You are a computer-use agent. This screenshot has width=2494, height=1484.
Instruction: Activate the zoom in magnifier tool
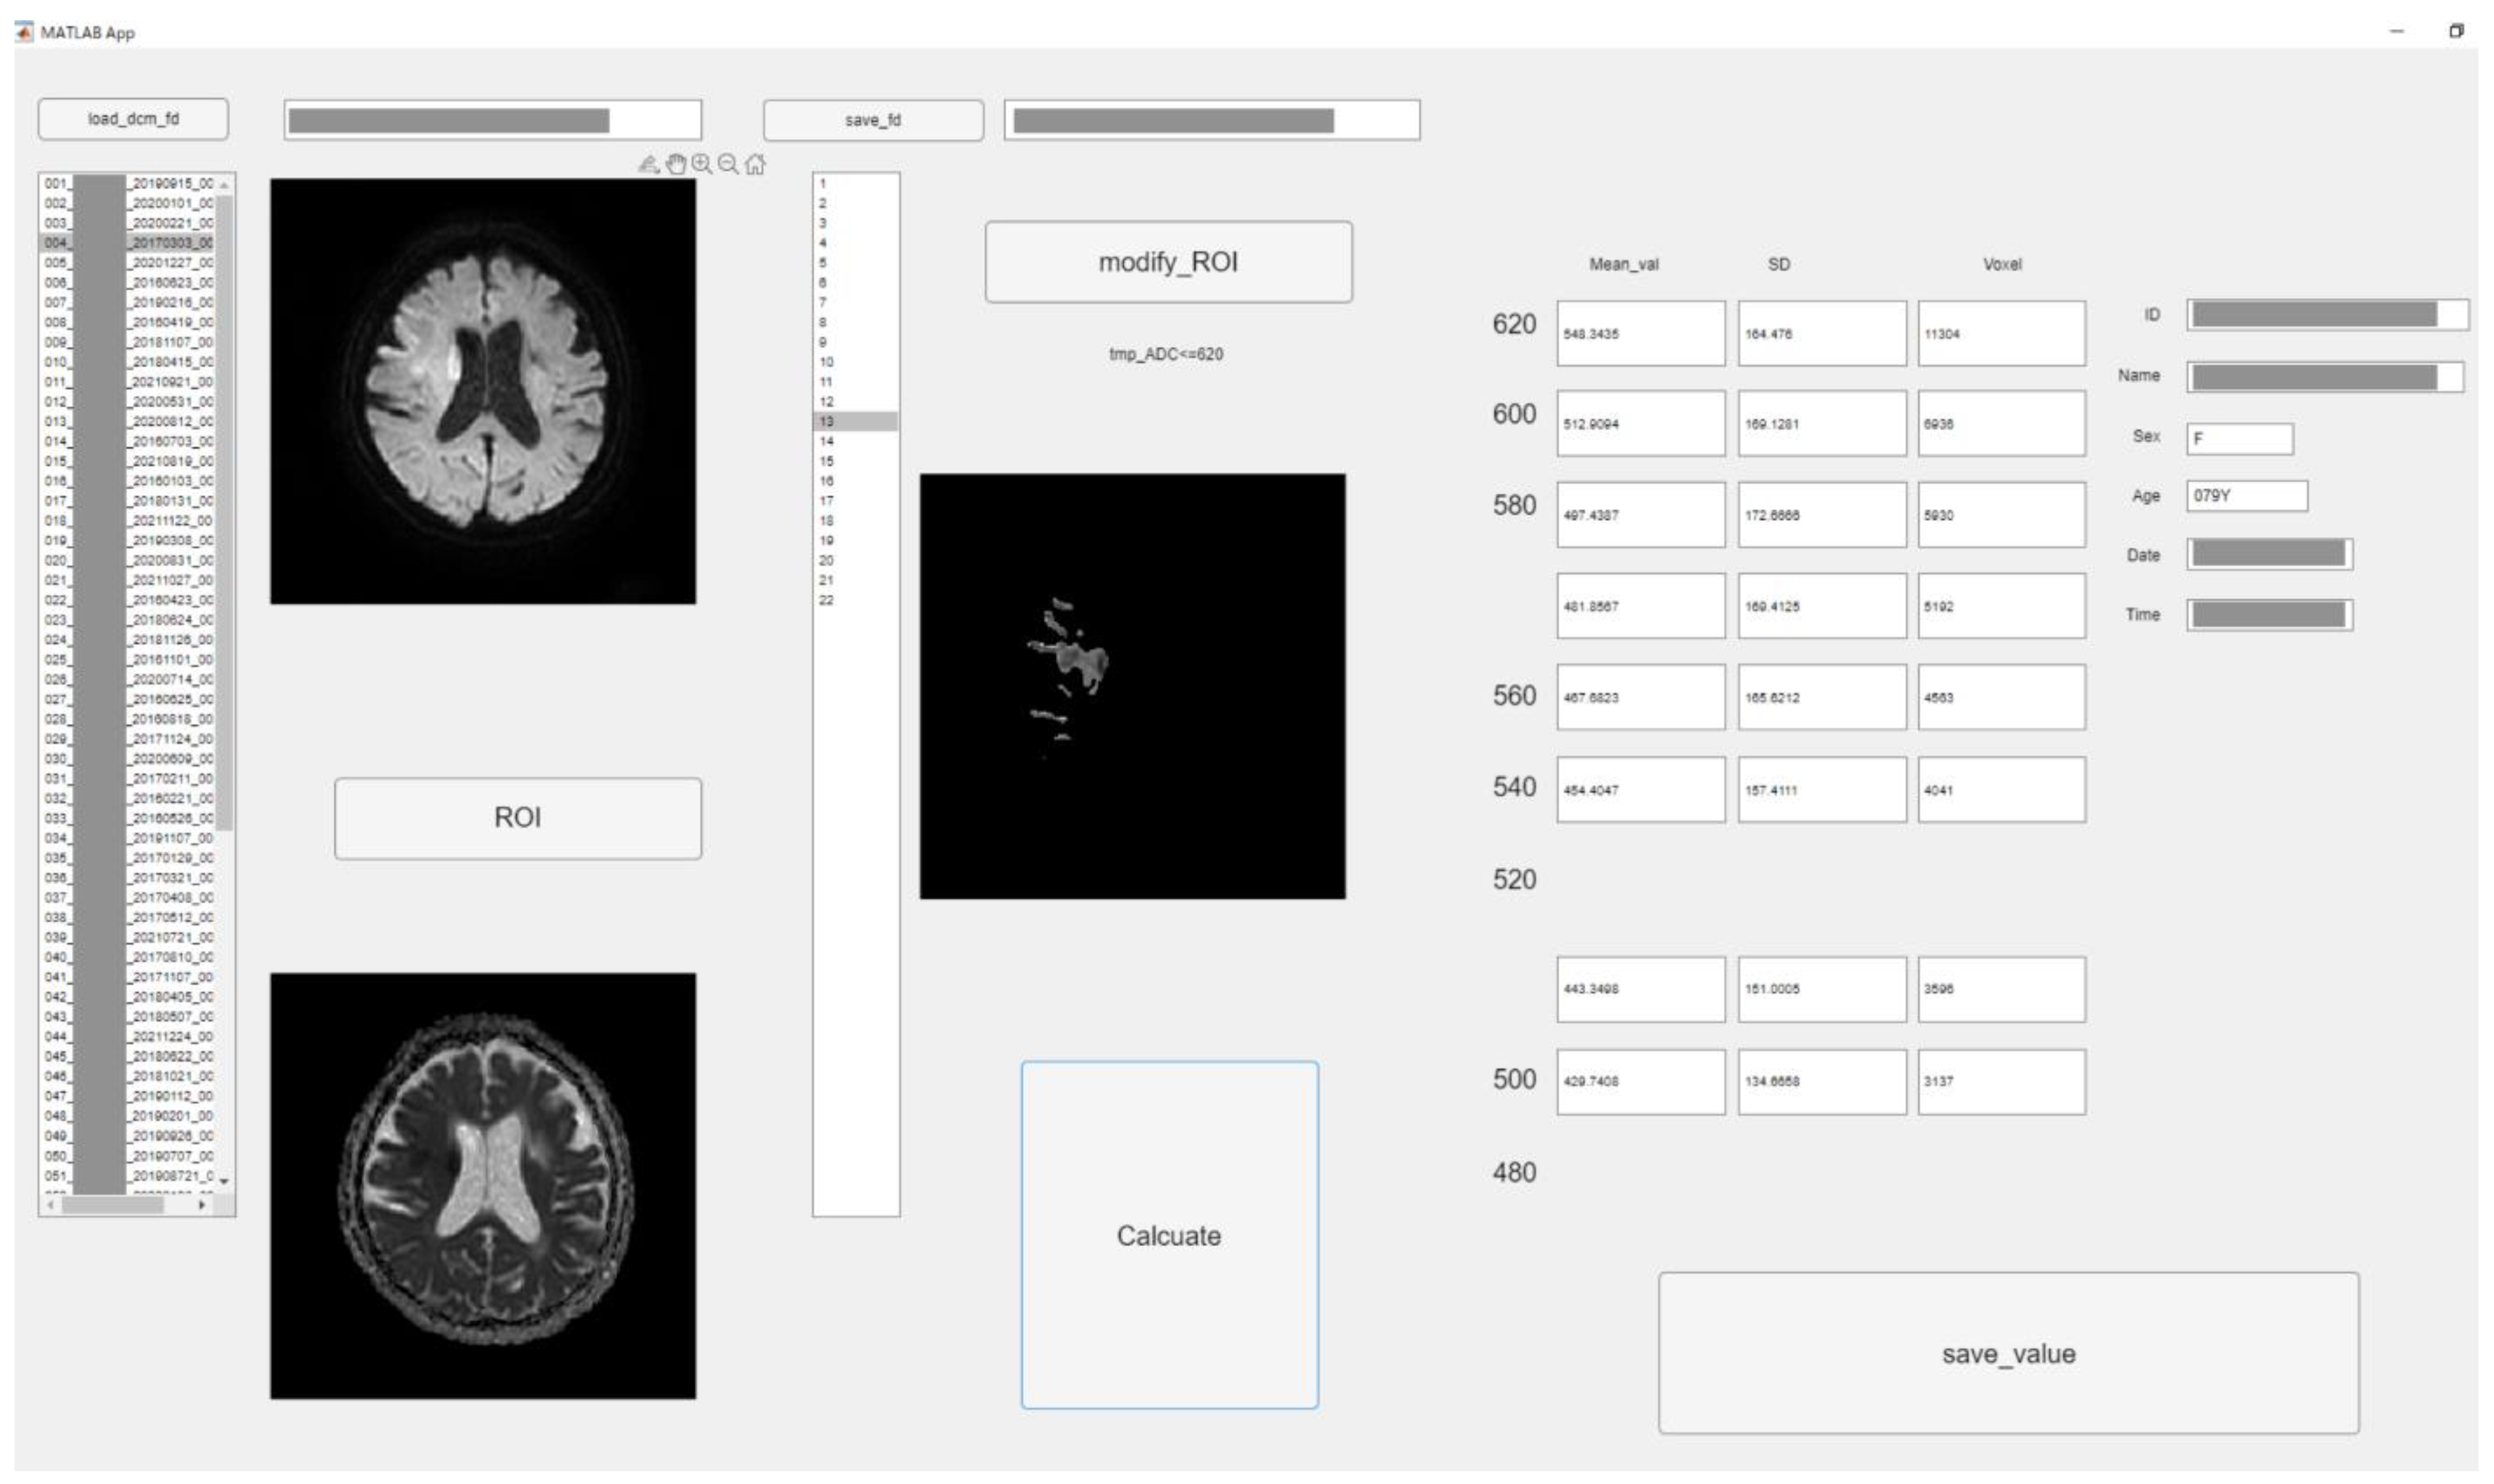tap(702, 165)
